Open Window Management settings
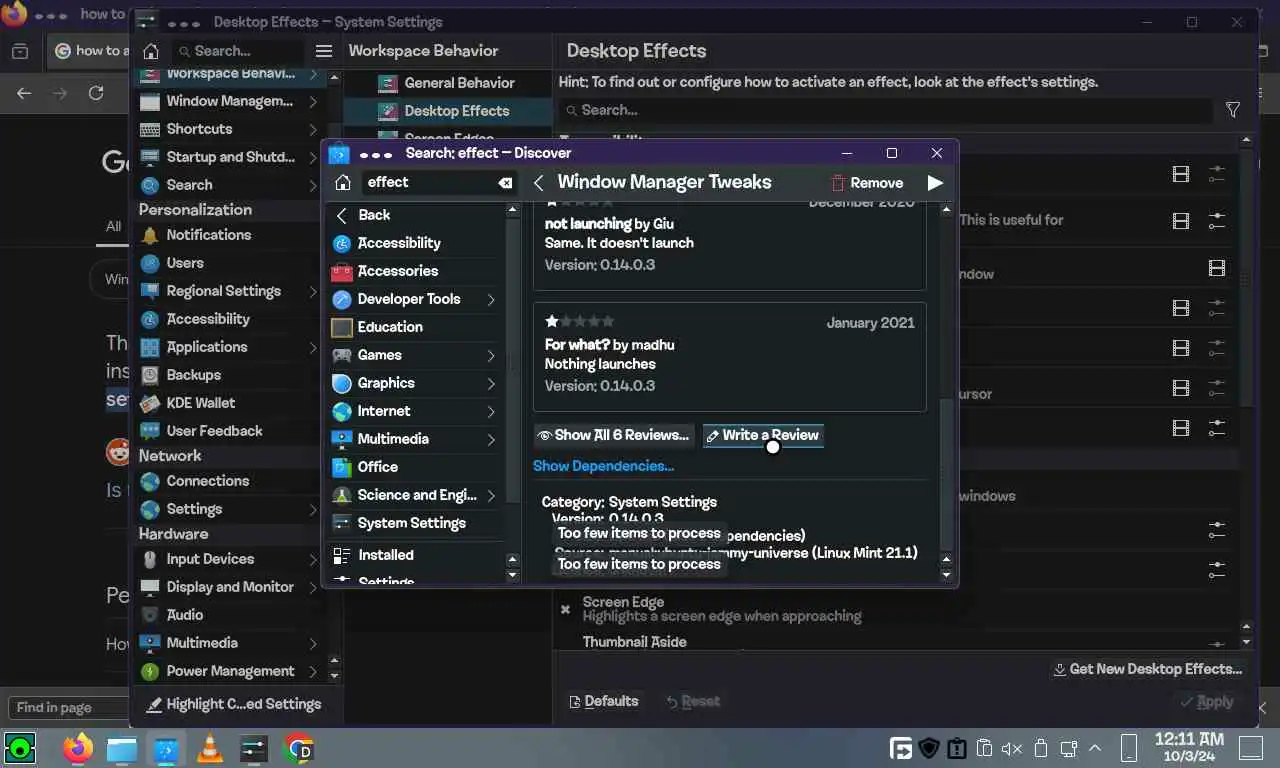 [x=230, y=101]
